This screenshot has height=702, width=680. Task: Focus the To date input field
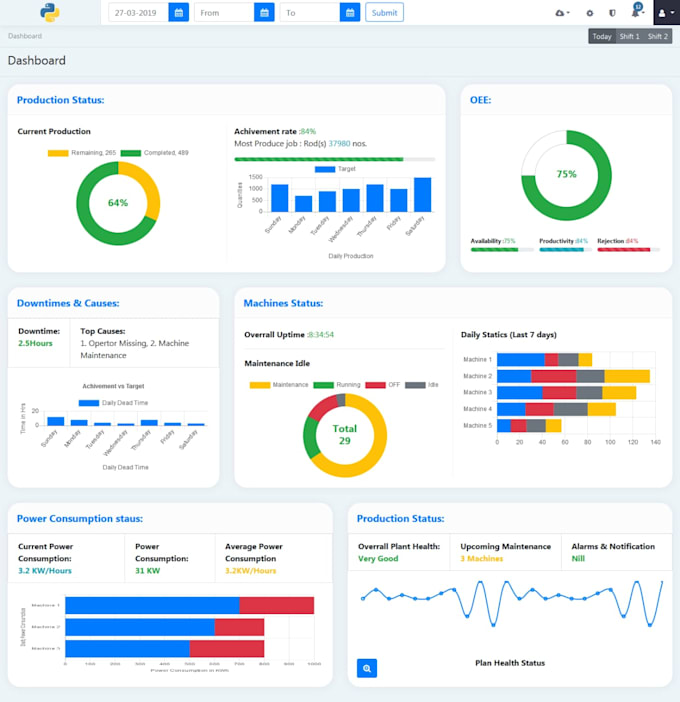(x=310, y=13)
